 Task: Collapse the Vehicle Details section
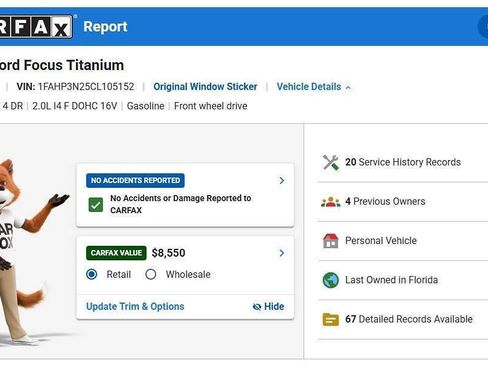click(x=314, y=87)
